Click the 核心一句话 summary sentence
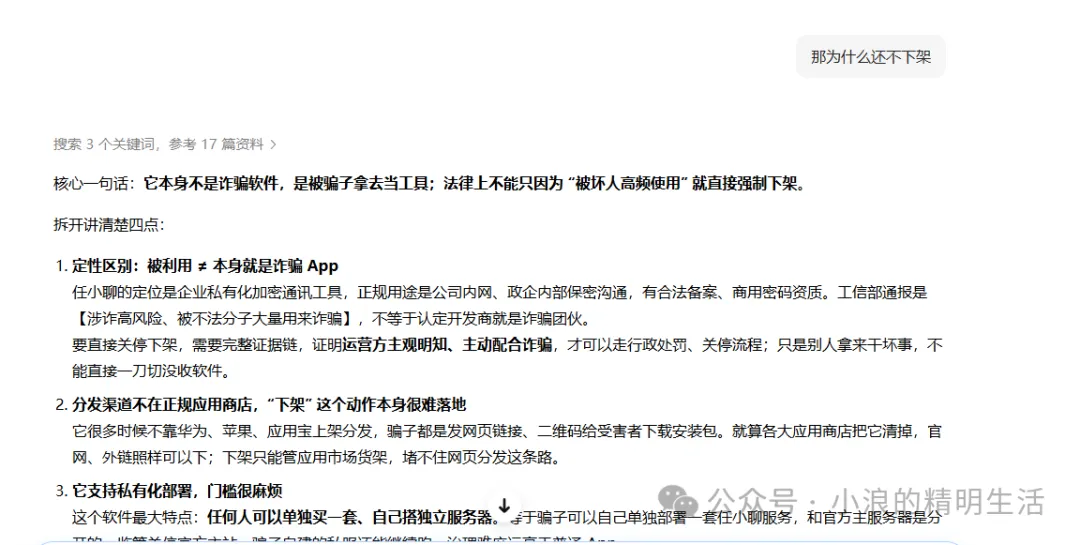 tap(430, 184)
